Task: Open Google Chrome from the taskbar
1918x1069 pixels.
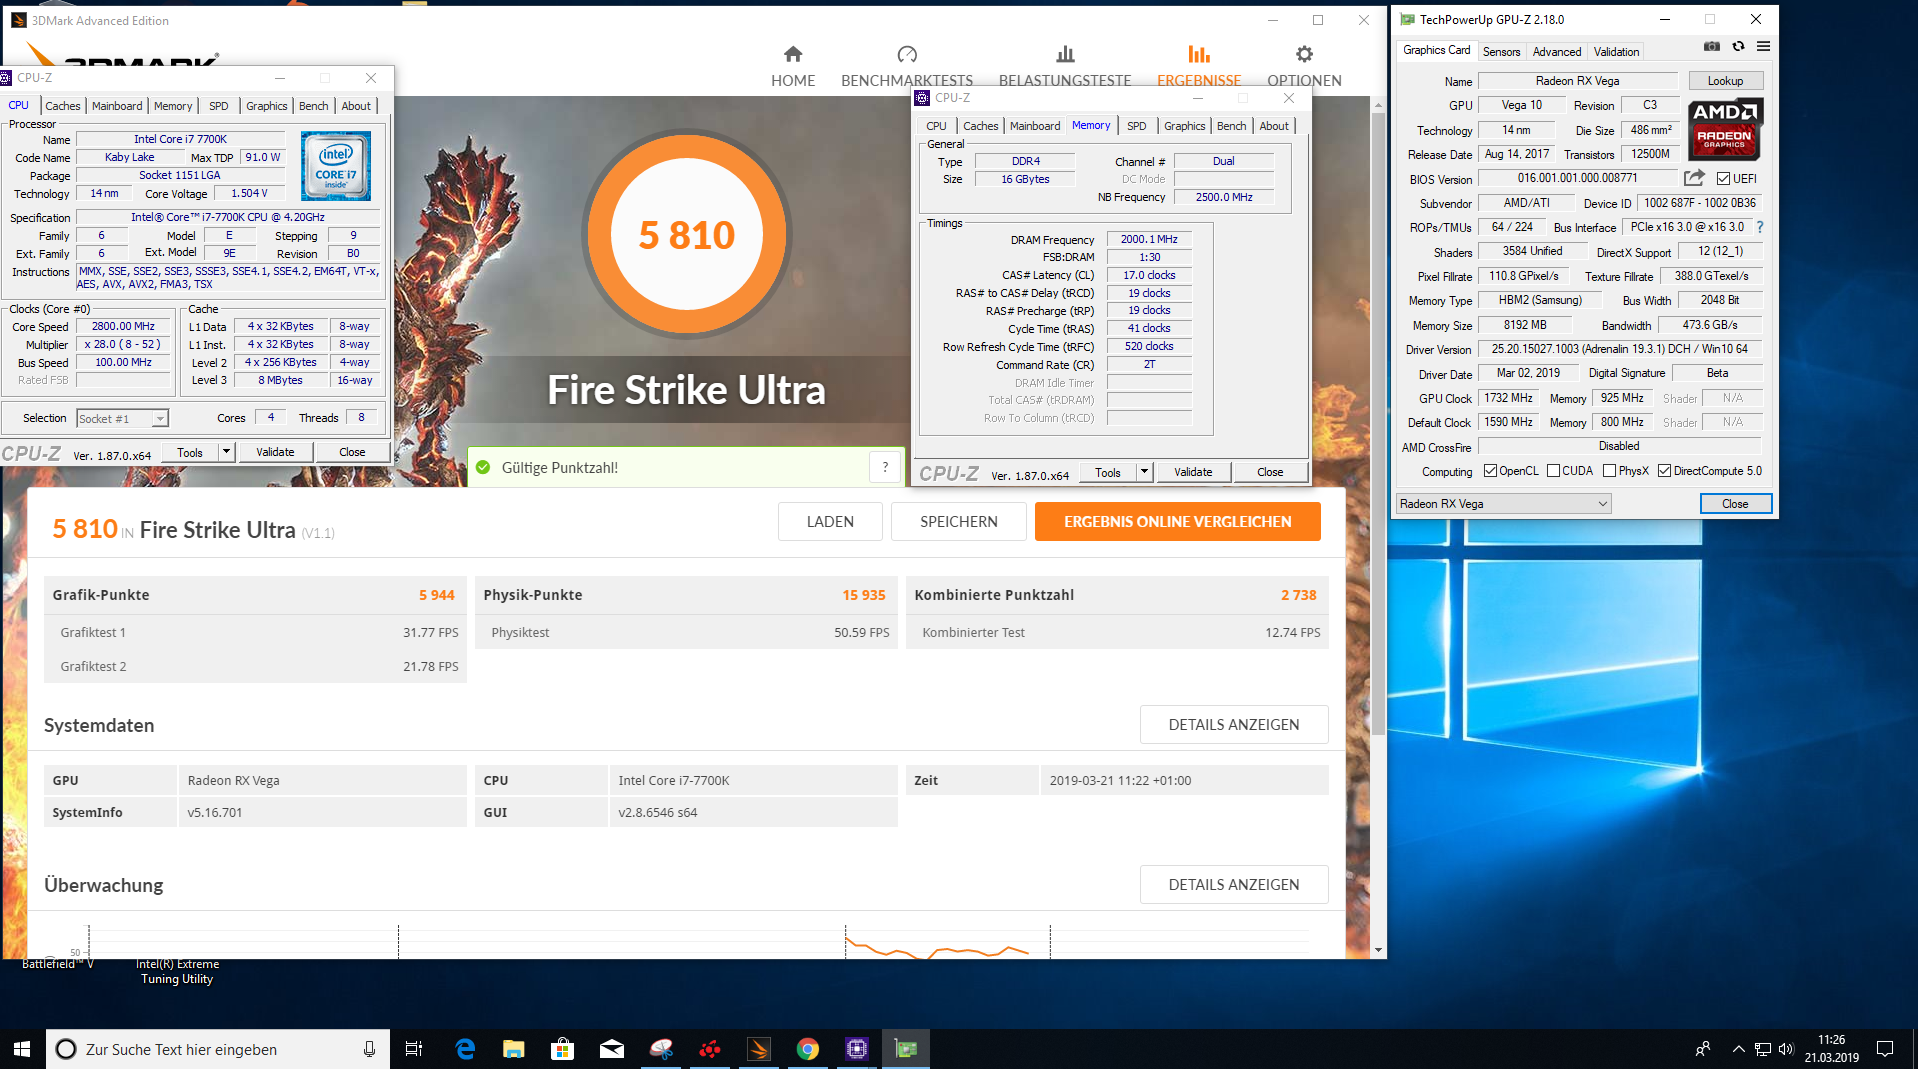Action: pos(808,1049)
